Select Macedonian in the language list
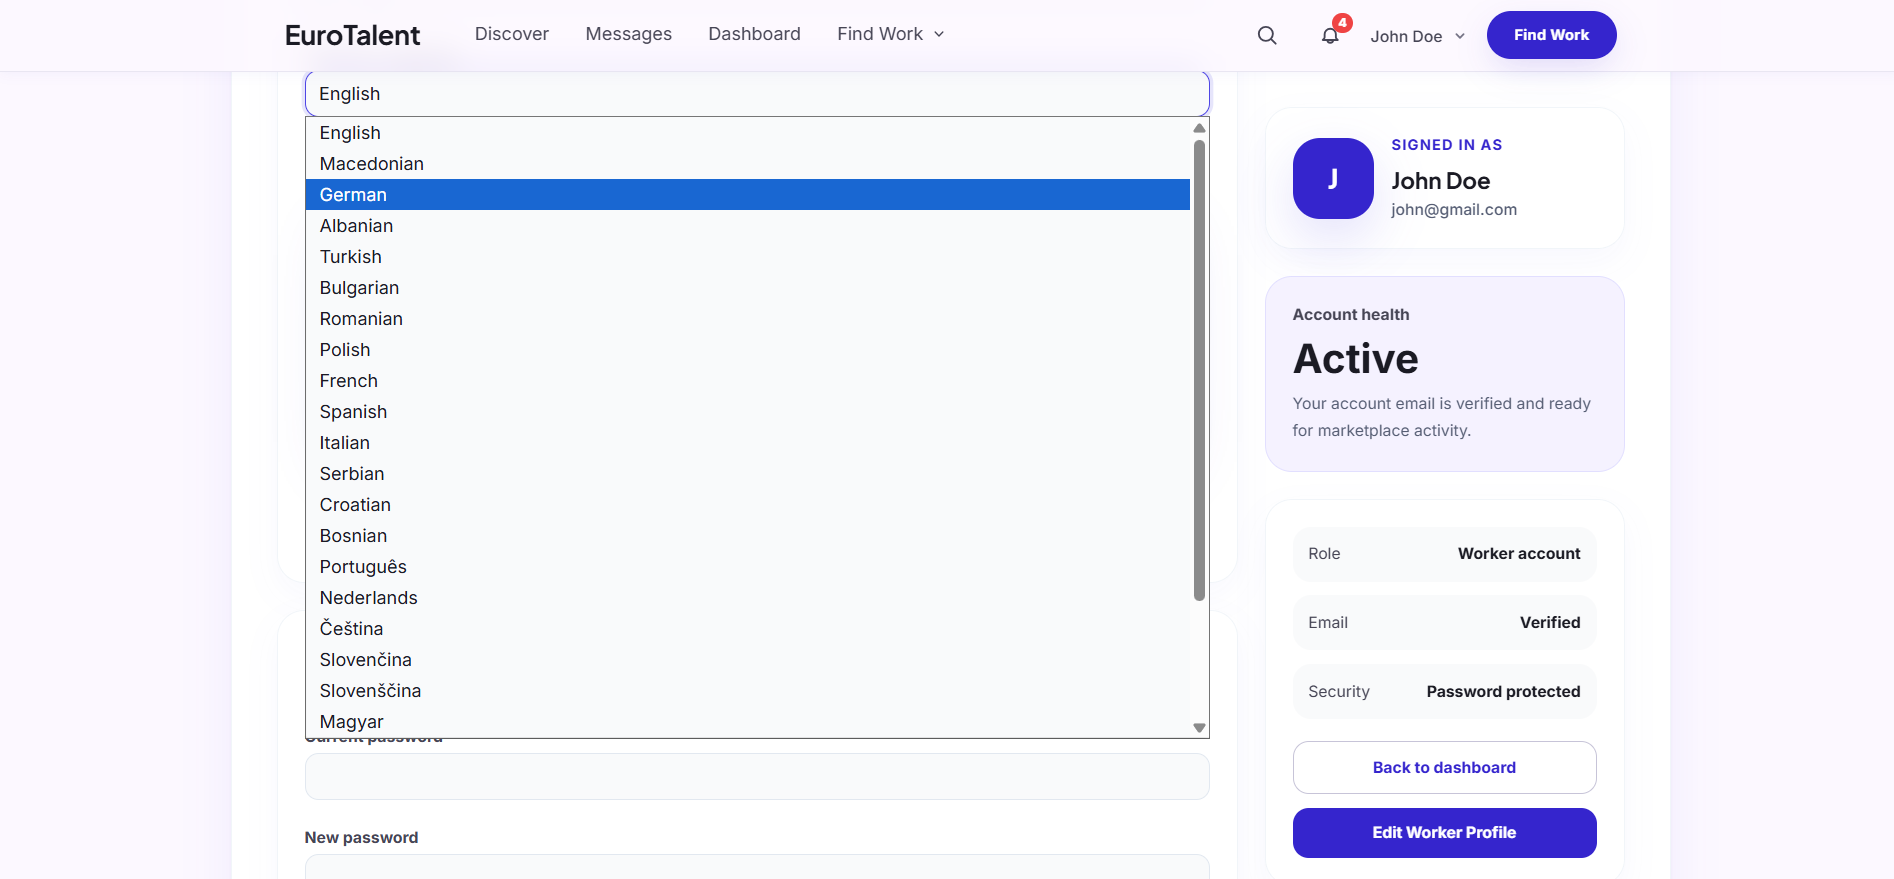This screenshot has width=1894, height=879. point(748,164)
